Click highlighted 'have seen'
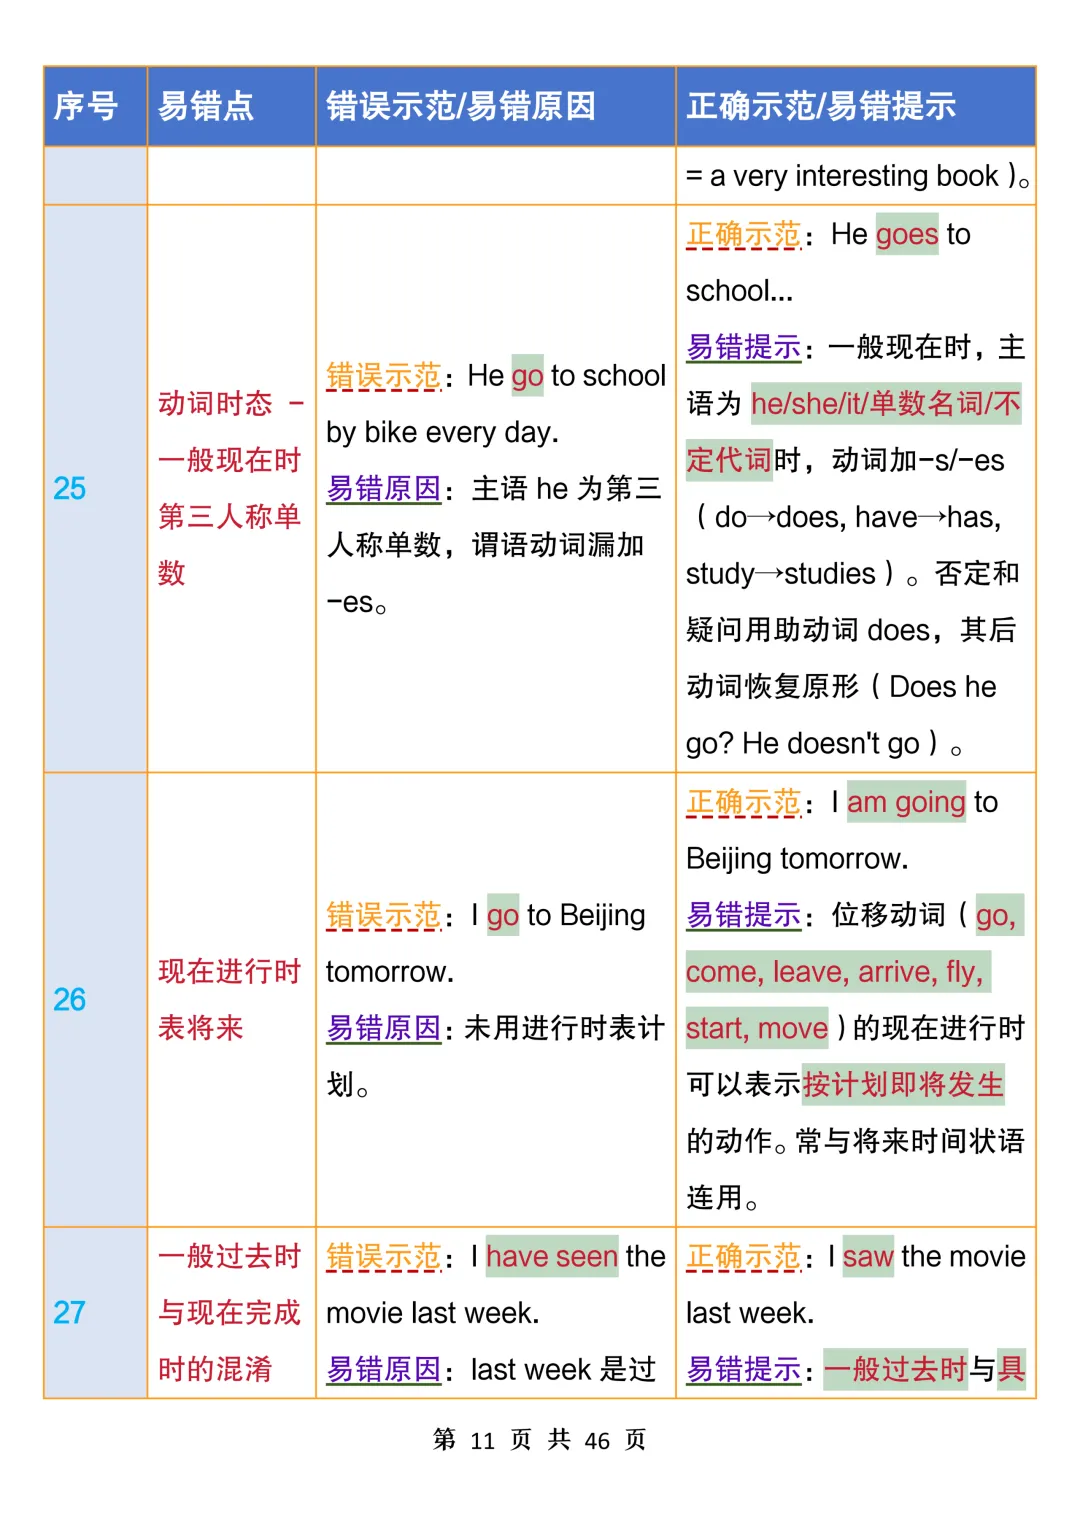 coord(552,1256)
